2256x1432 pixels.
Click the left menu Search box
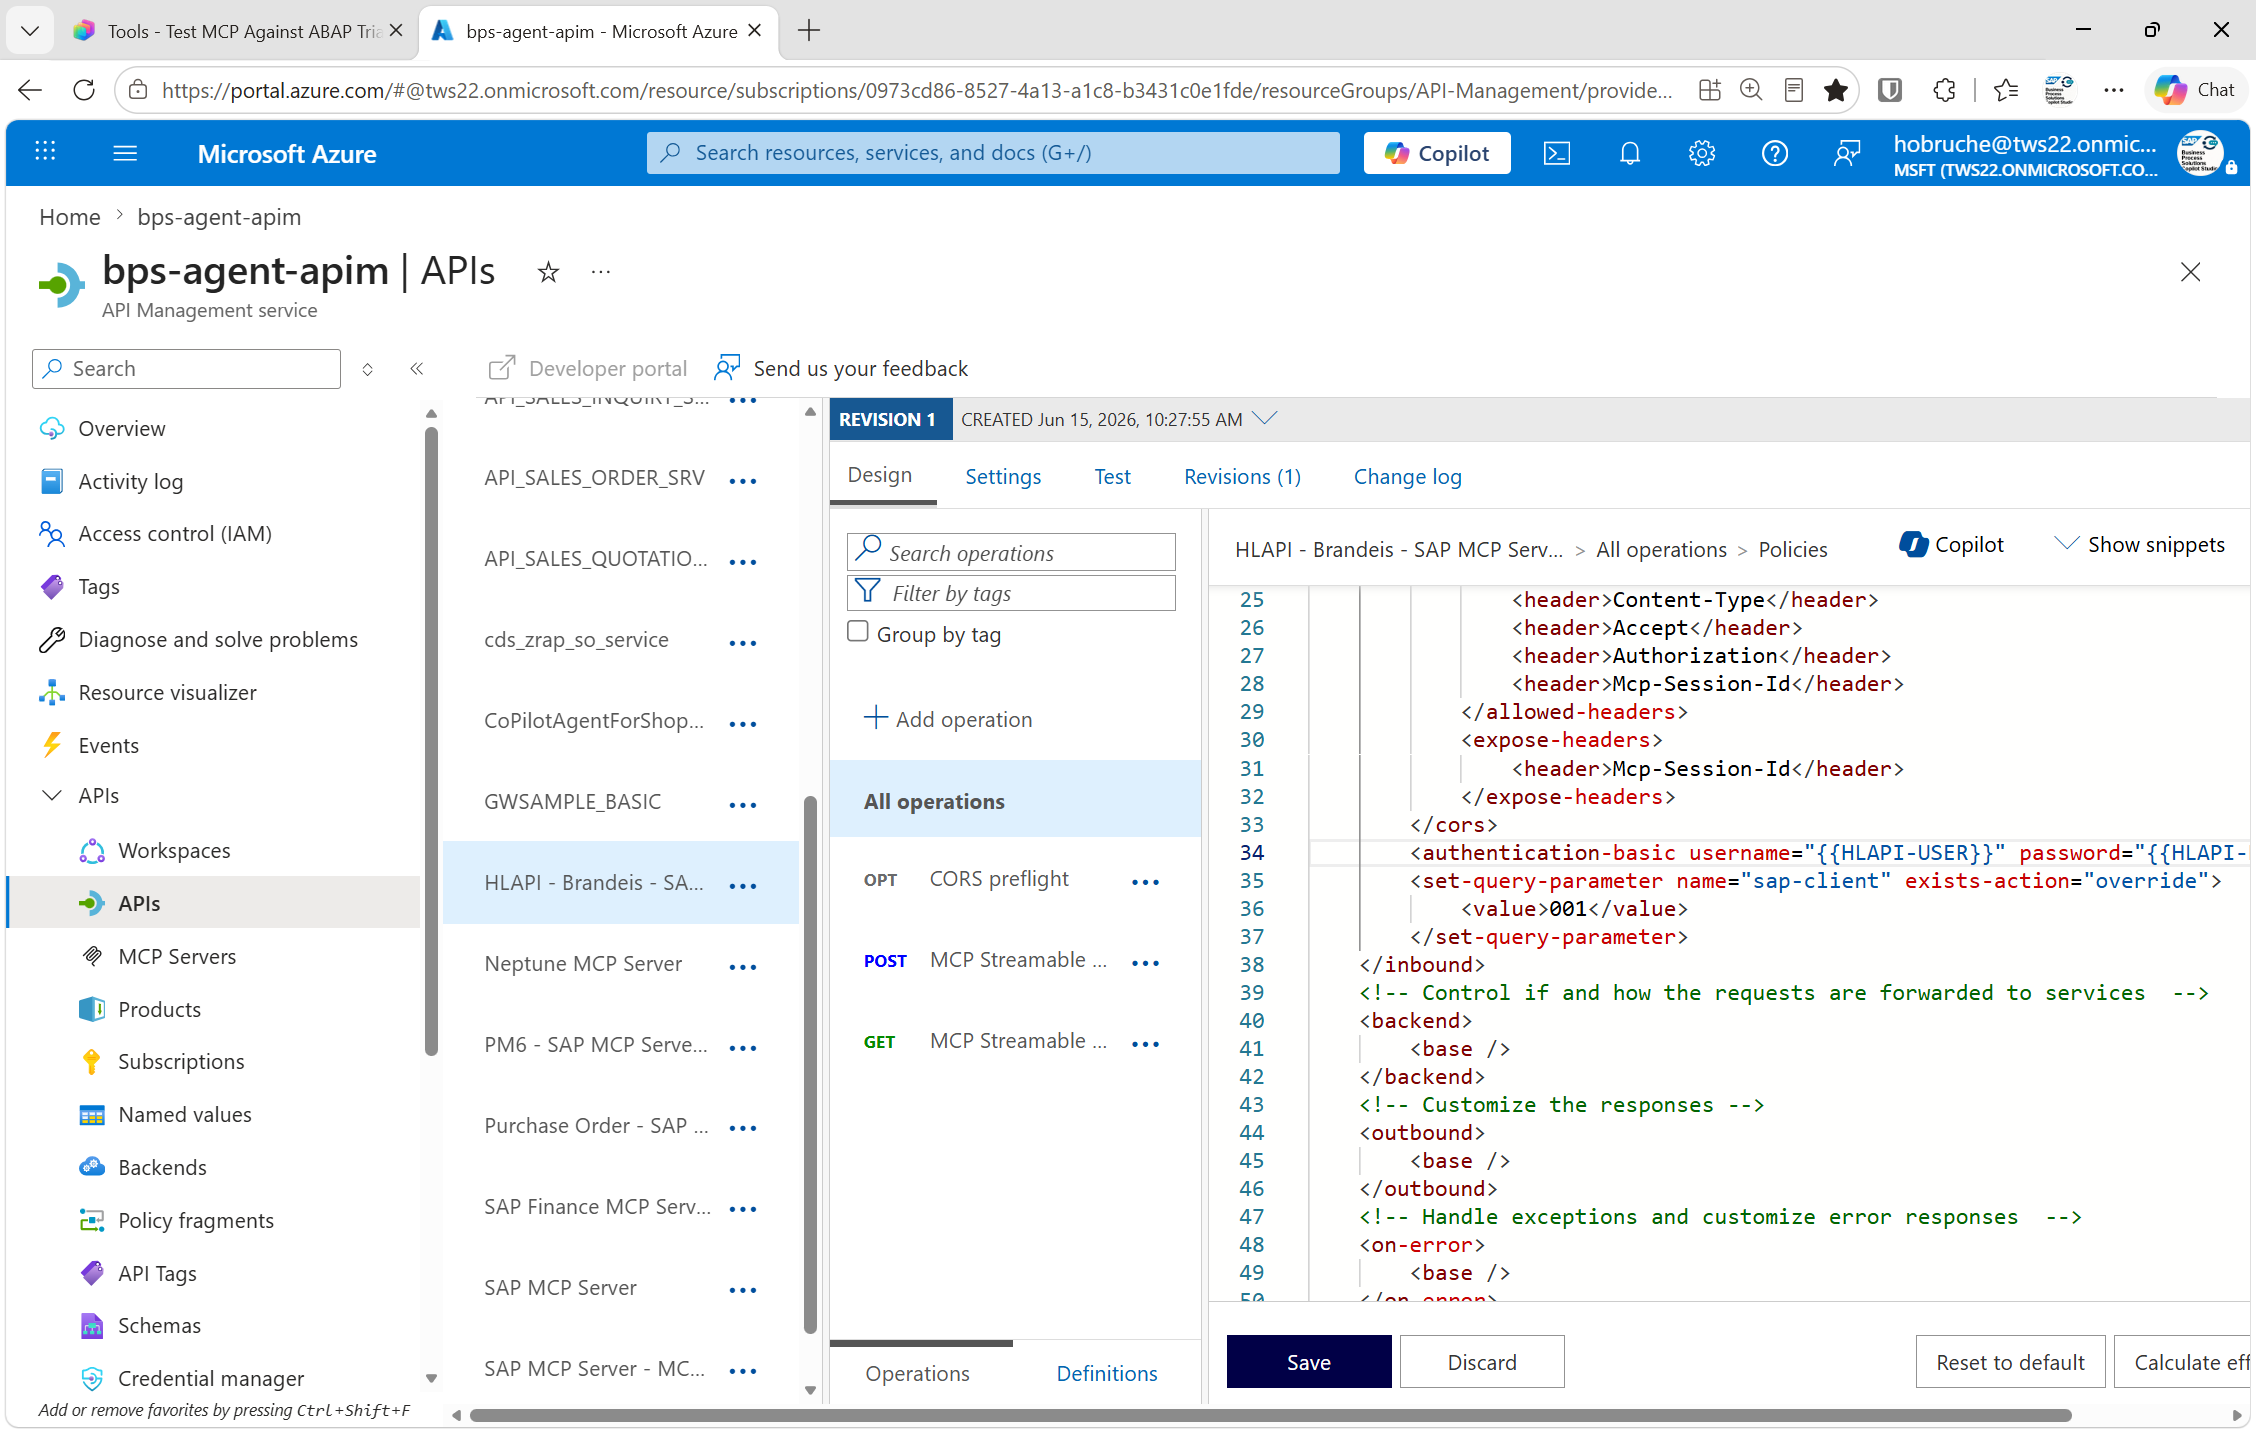pyautogui.click(x=186, y=369)
